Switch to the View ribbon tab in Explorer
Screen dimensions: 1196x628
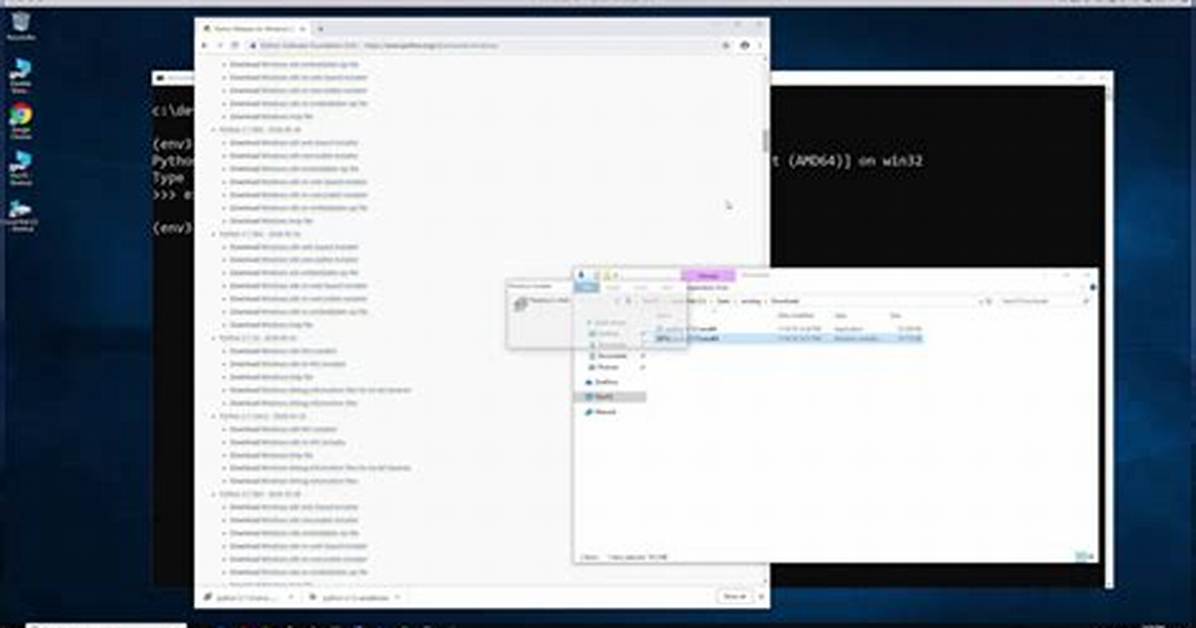click(x=667, y=288)
